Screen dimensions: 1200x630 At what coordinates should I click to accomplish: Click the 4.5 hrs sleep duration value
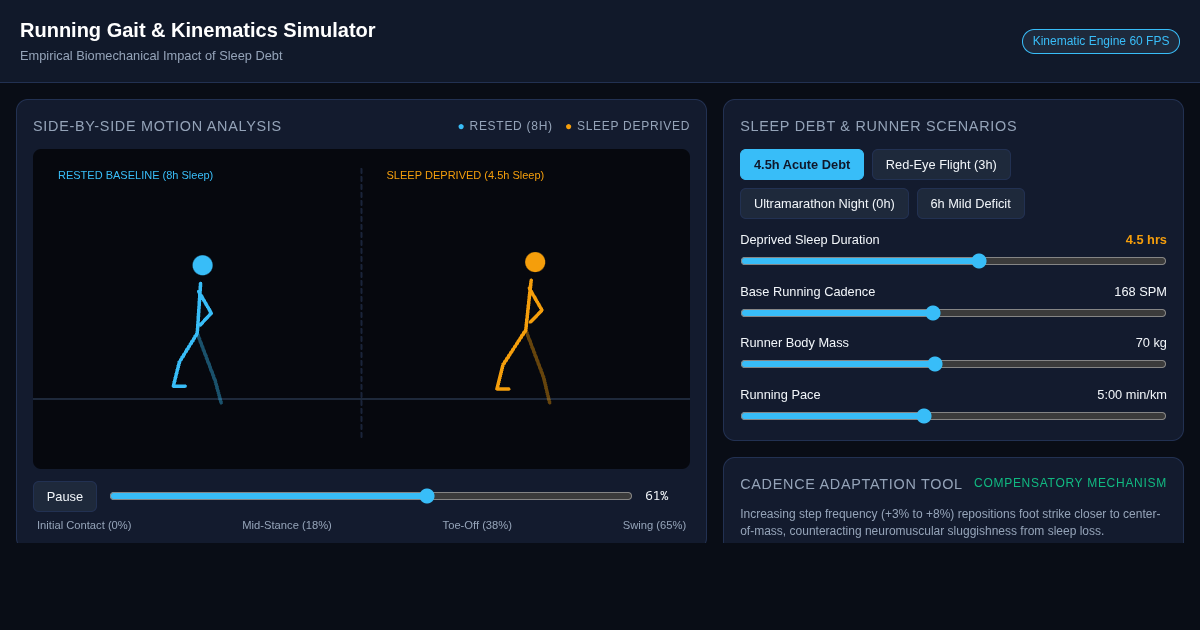point(1146,240)
